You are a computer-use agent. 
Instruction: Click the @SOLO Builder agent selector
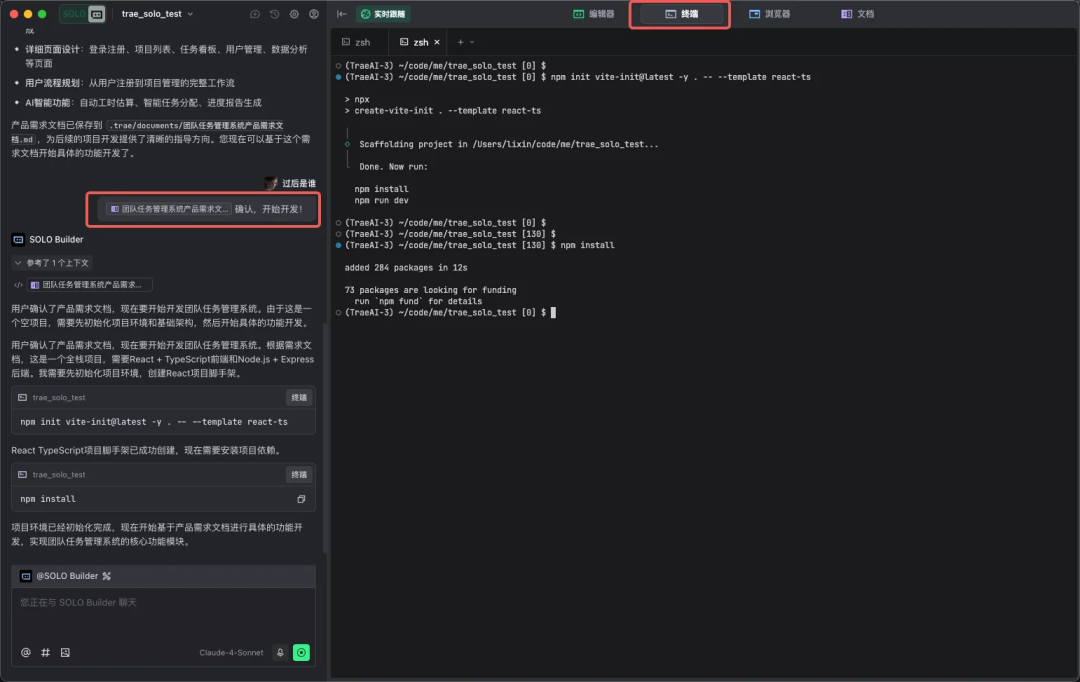(65, 576)
